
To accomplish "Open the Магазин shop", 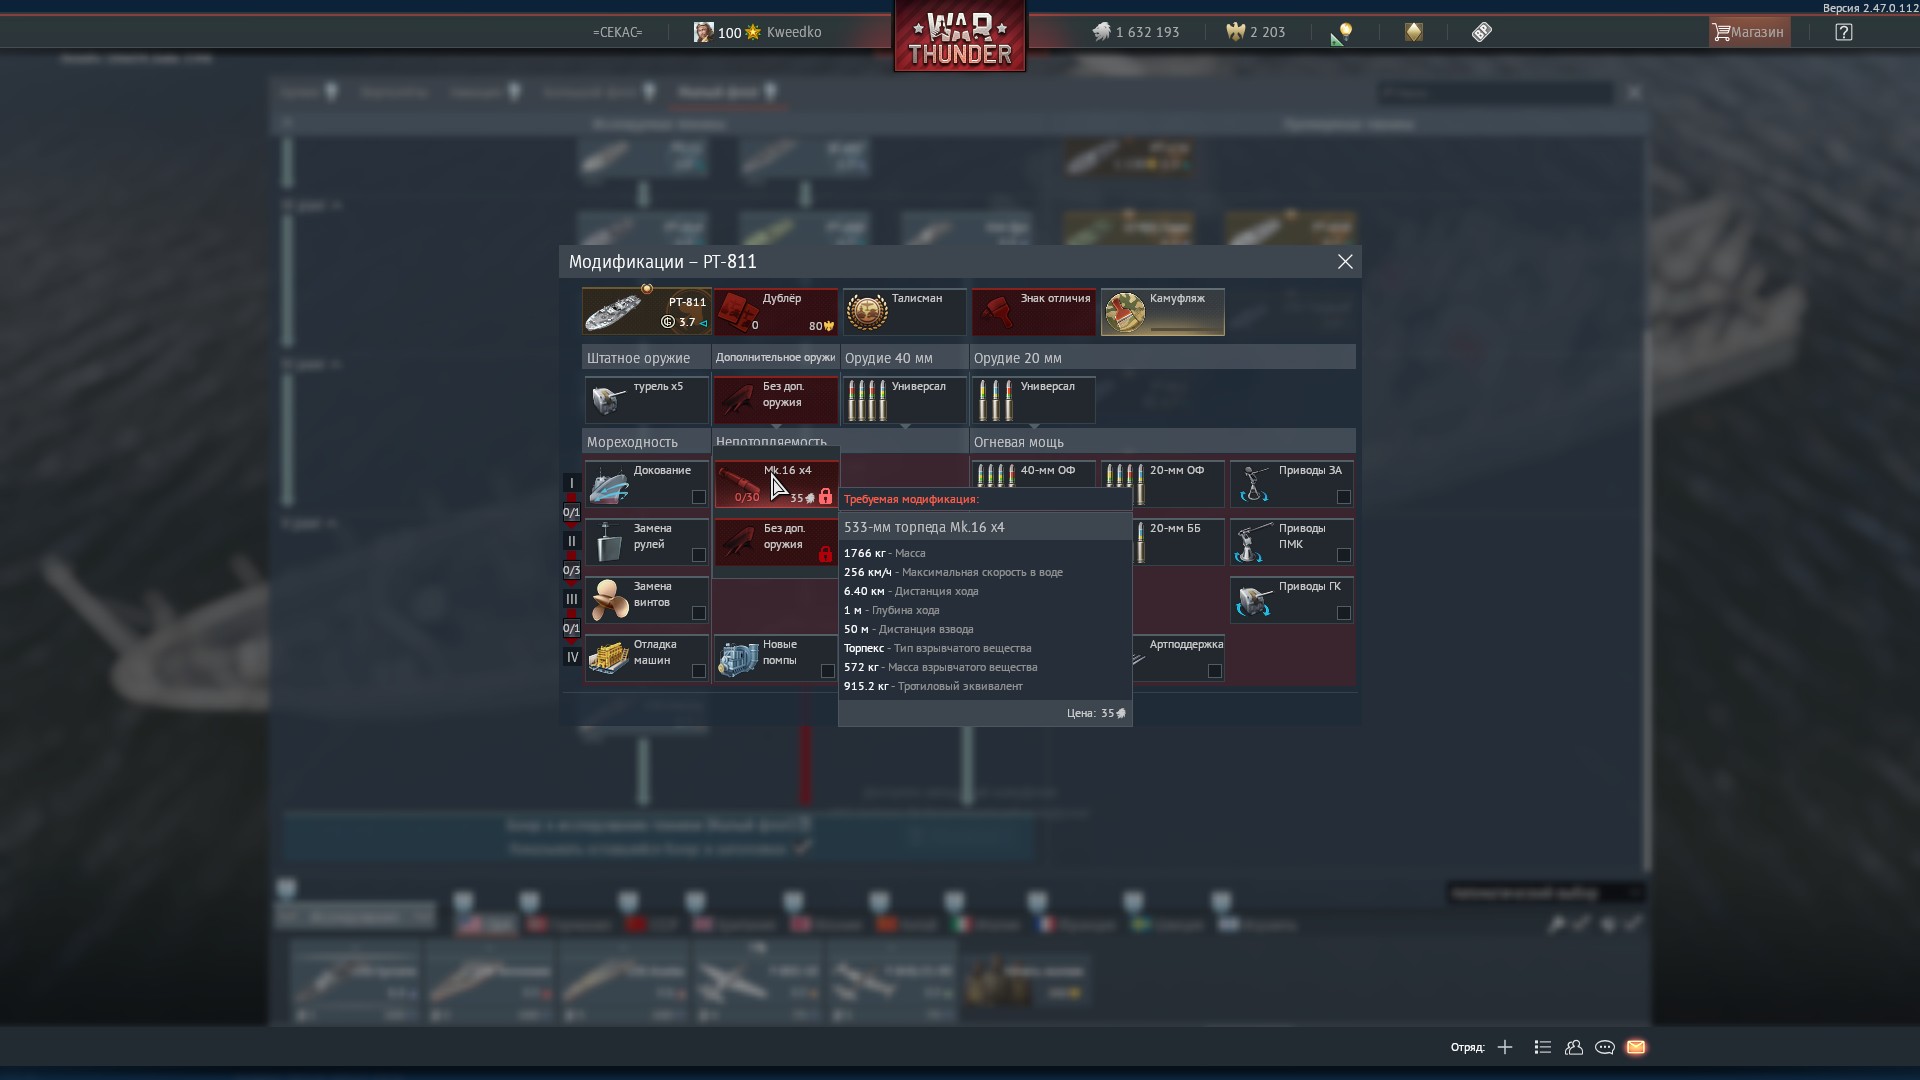I will click(1749, 32).
